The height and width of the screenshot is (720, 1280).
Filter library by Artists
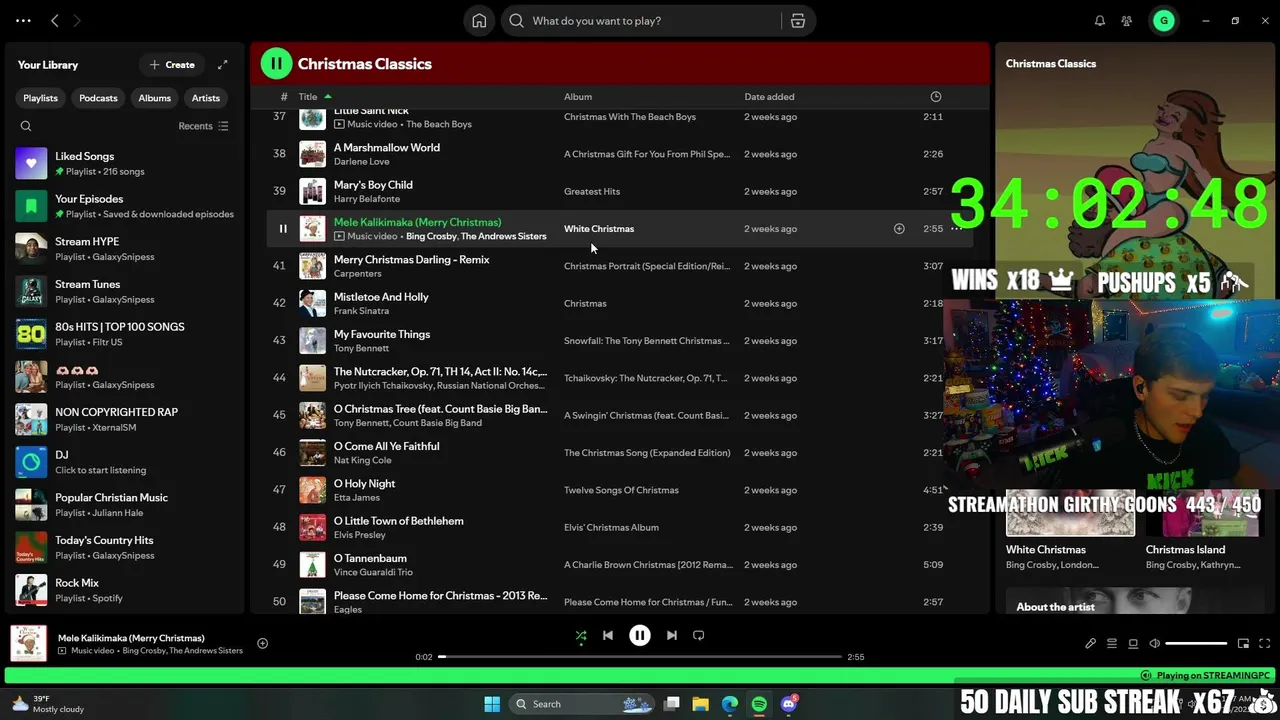pos(206,98)
